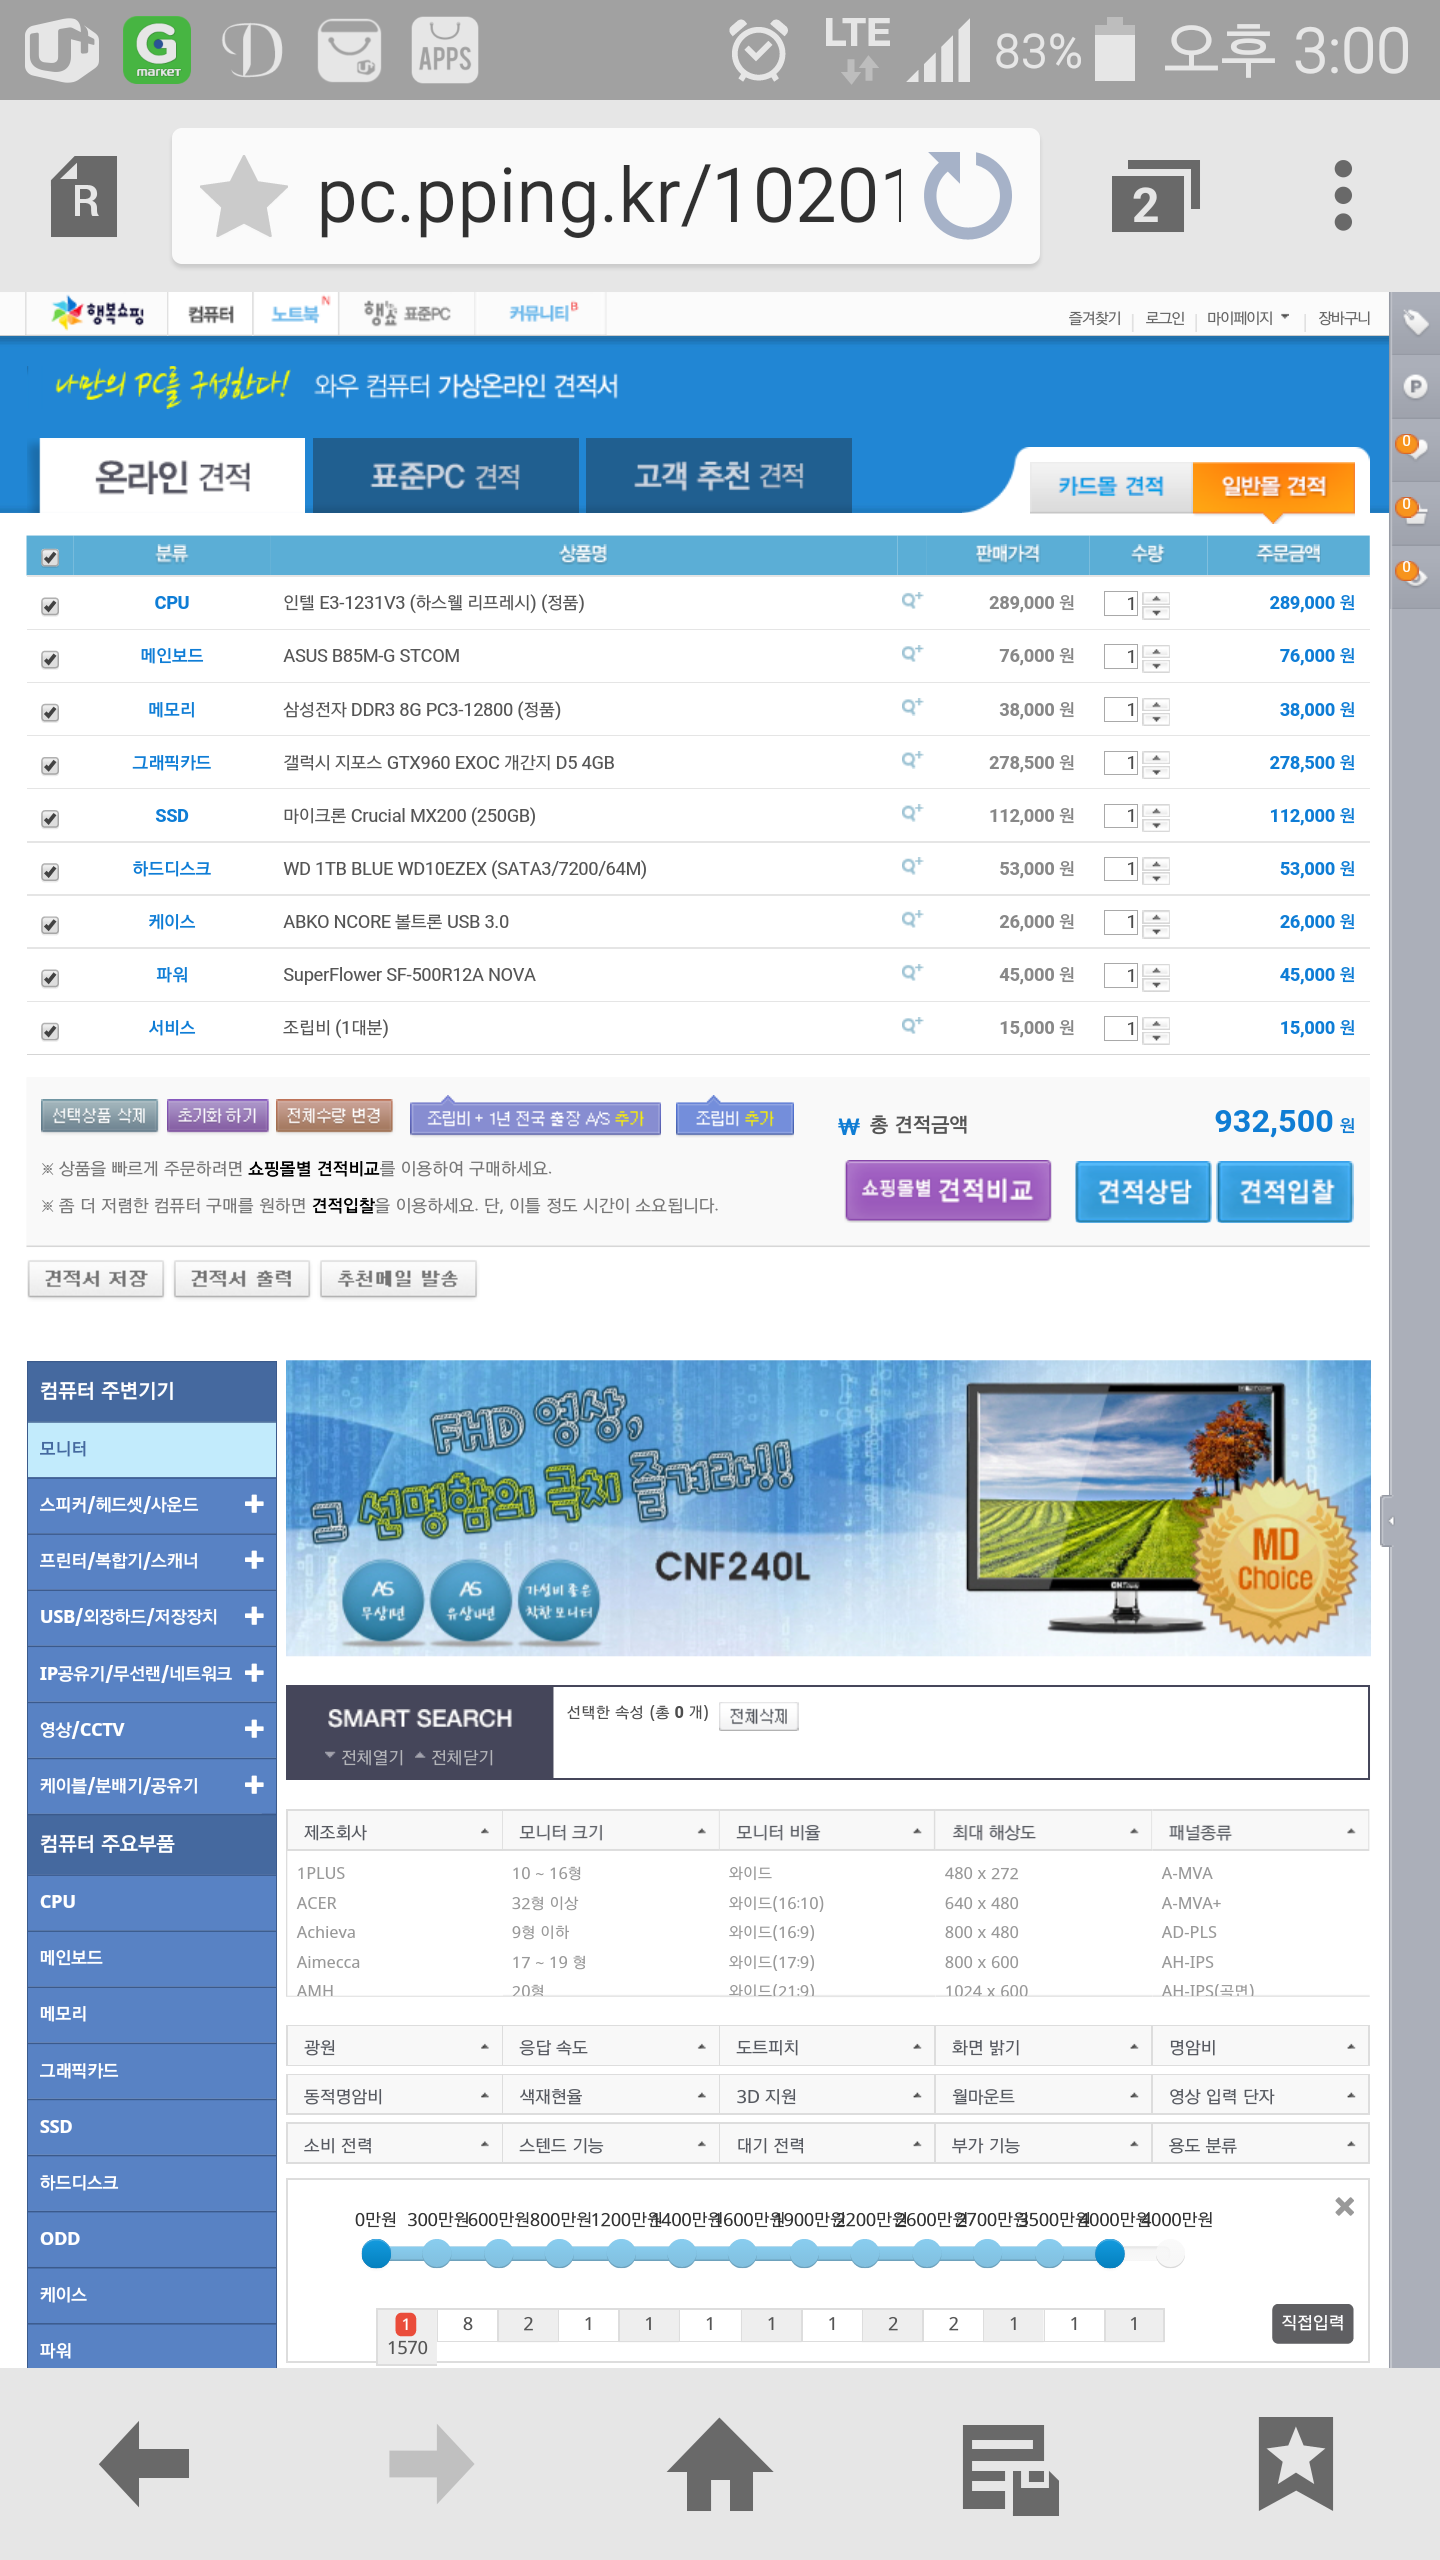Click the 견적입찰 button
The image size is (1440, 2560).
1285,1191
